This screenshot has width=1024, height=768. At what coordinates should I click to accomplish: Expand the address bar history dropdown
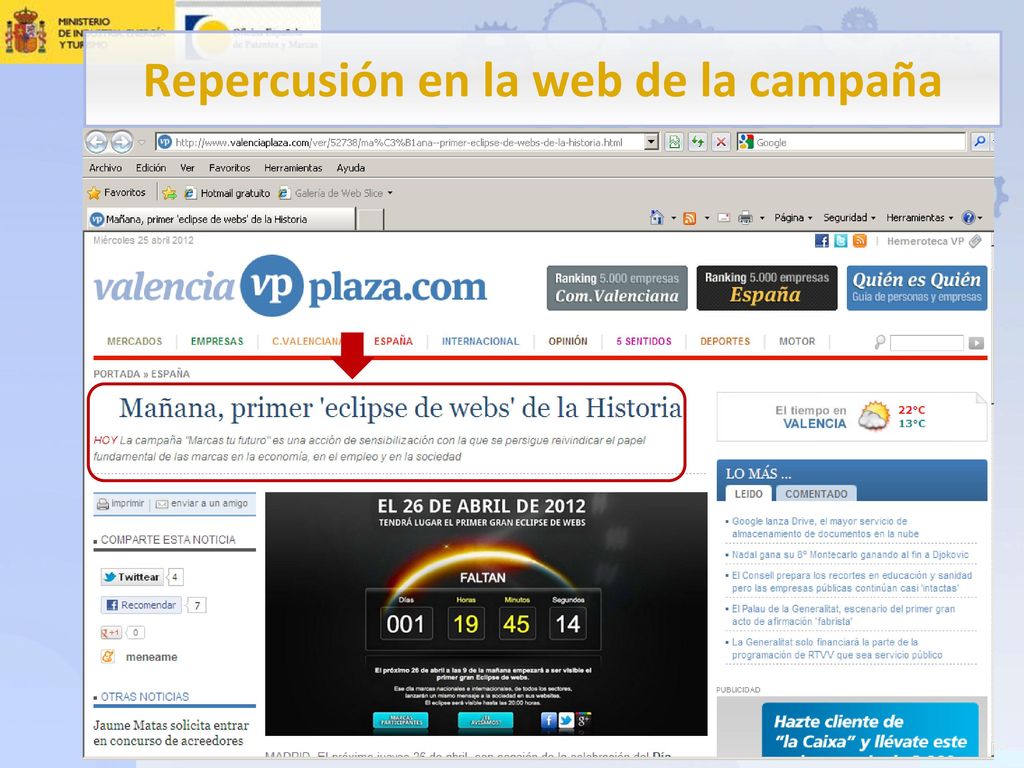651,142
